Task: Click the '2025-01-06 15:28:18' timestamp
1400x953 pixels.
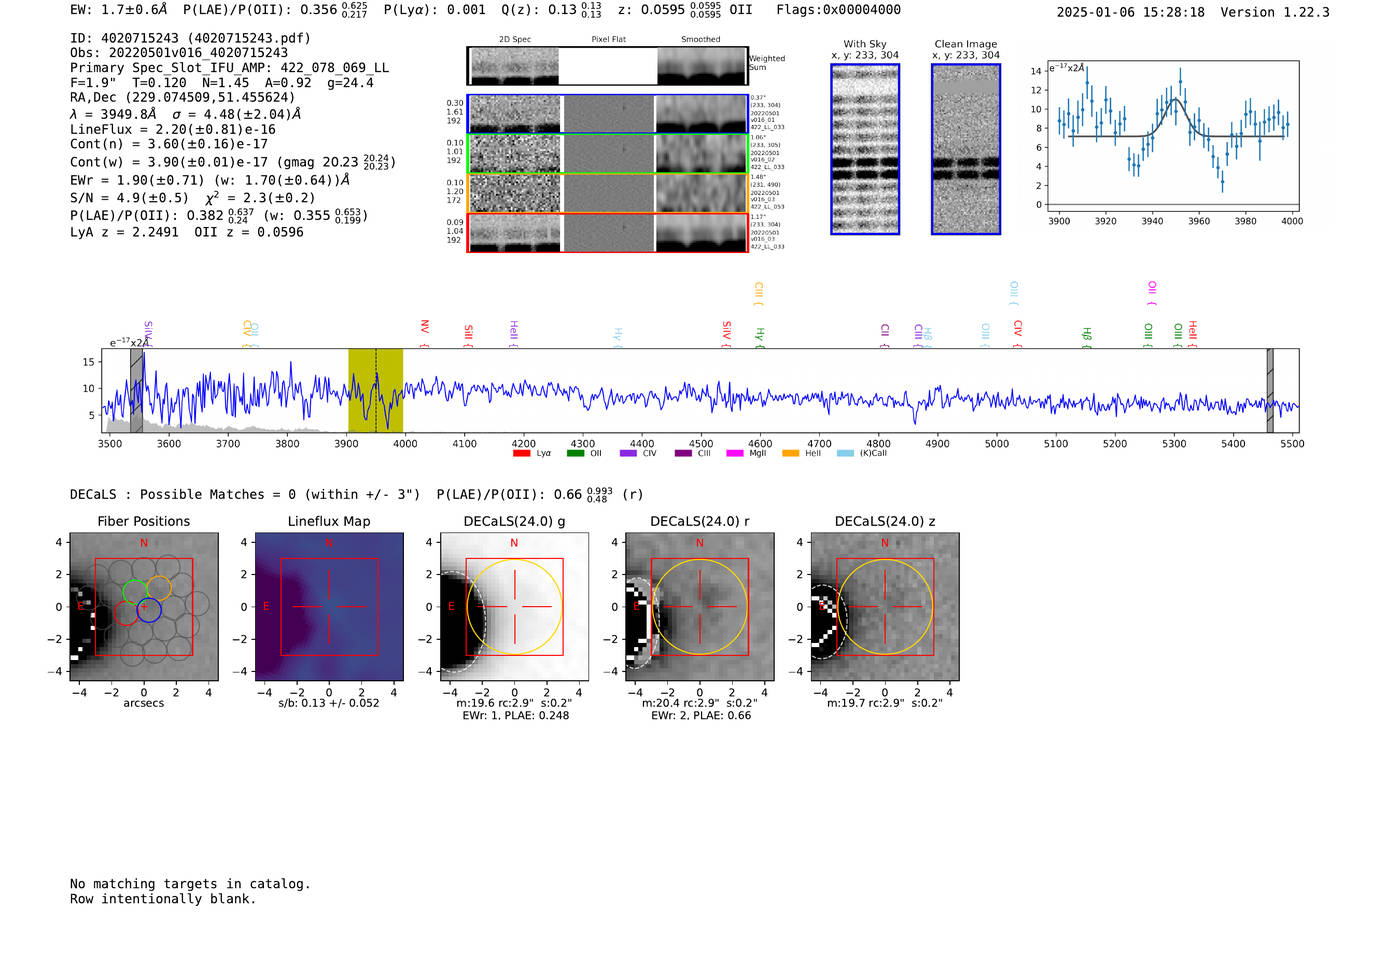Action: (1130, 12)
